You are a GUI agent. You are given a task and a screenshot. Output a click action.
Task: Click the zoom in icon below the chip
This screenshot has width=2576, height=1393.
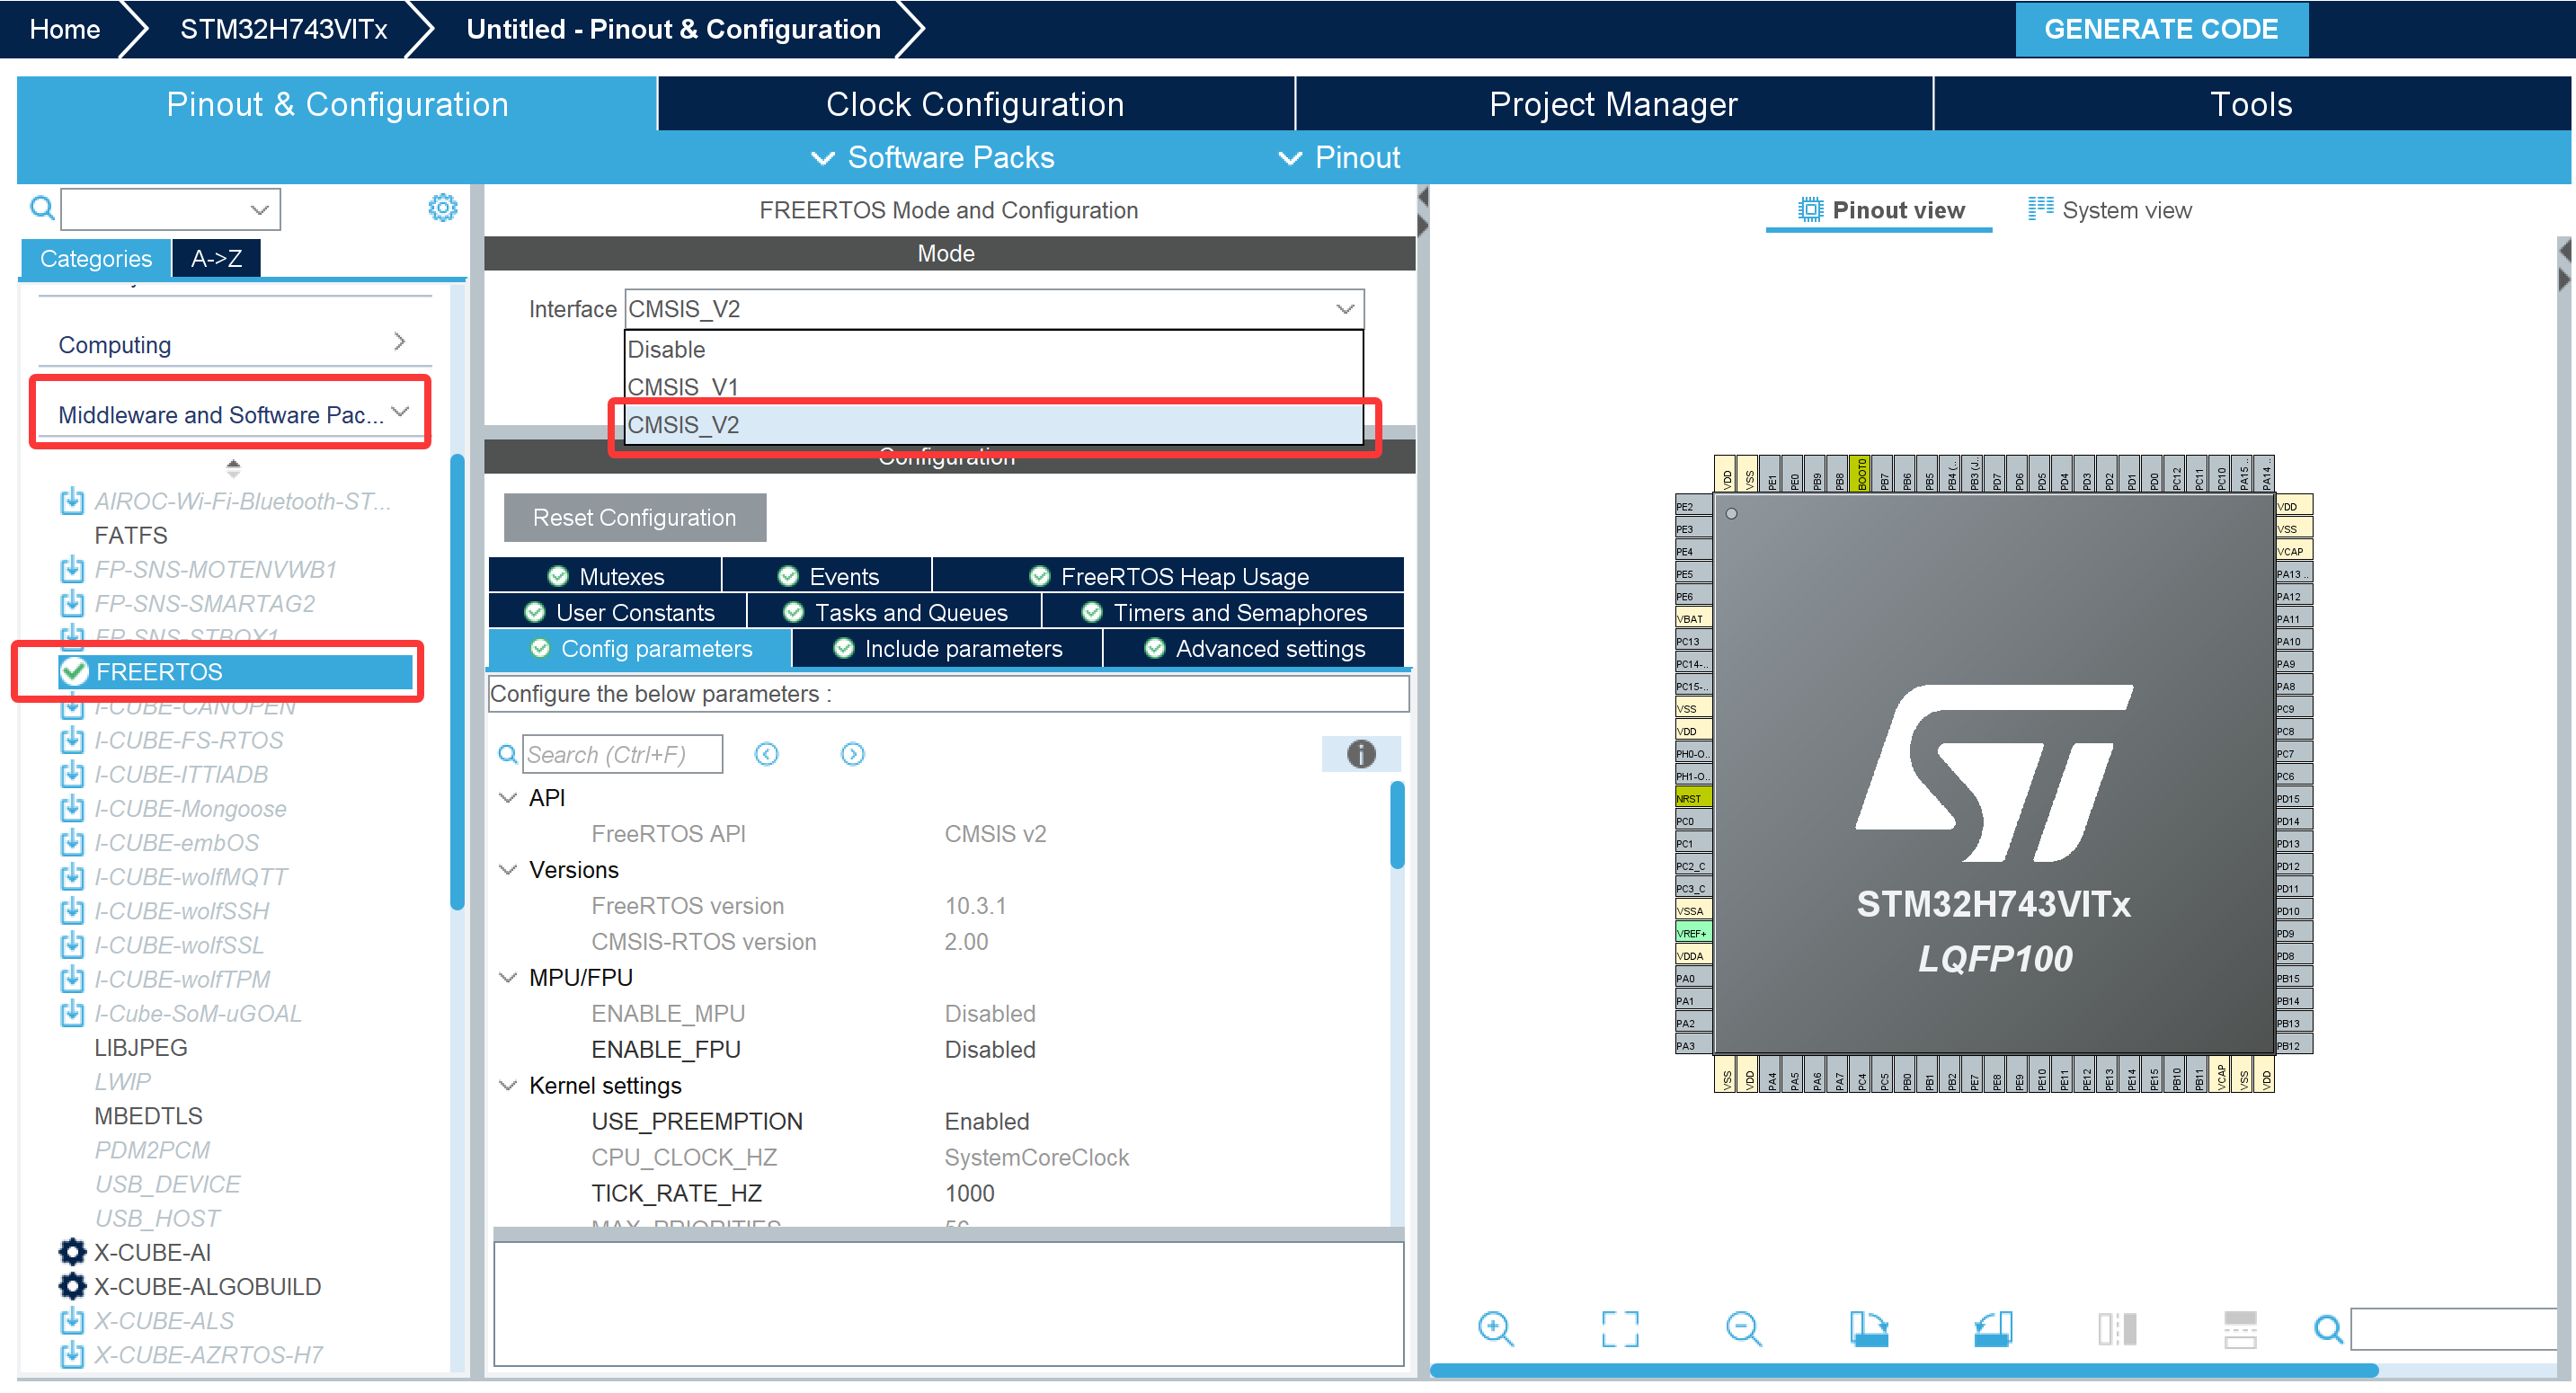tap(1495, 1329)
